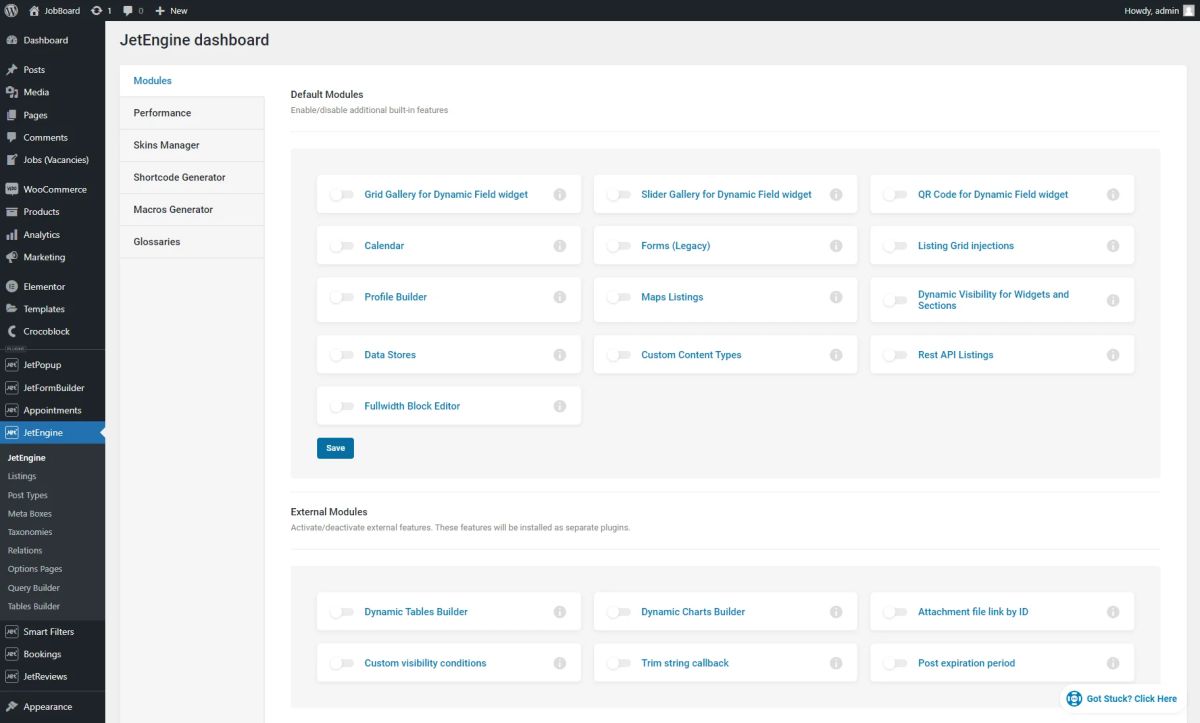The width and height of the screenshot is (1200, 723).
Task: Show info for Grid Gallery module
Action: coord(560,194)
